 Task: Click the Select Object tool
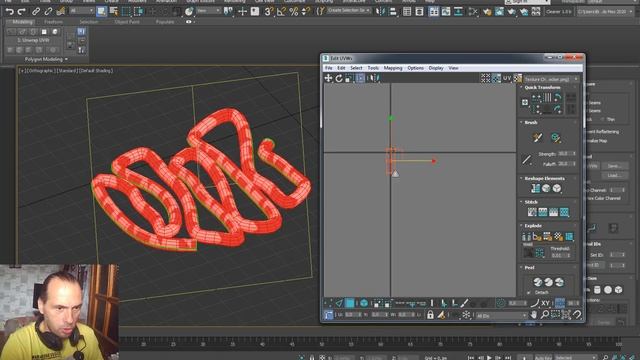[101, 11]
